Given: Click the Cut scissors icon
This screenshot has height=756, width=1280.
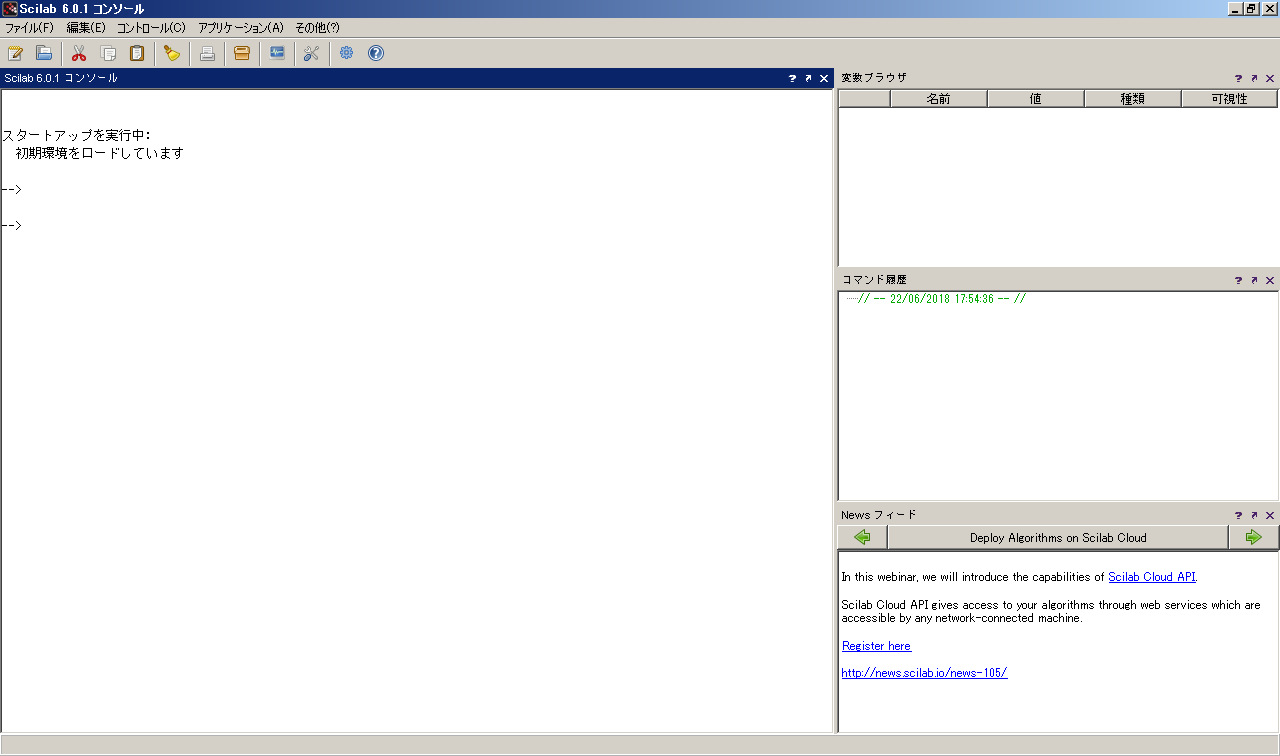Looking at the screenshot, I should pyautogui.click(x=79, y=53).
